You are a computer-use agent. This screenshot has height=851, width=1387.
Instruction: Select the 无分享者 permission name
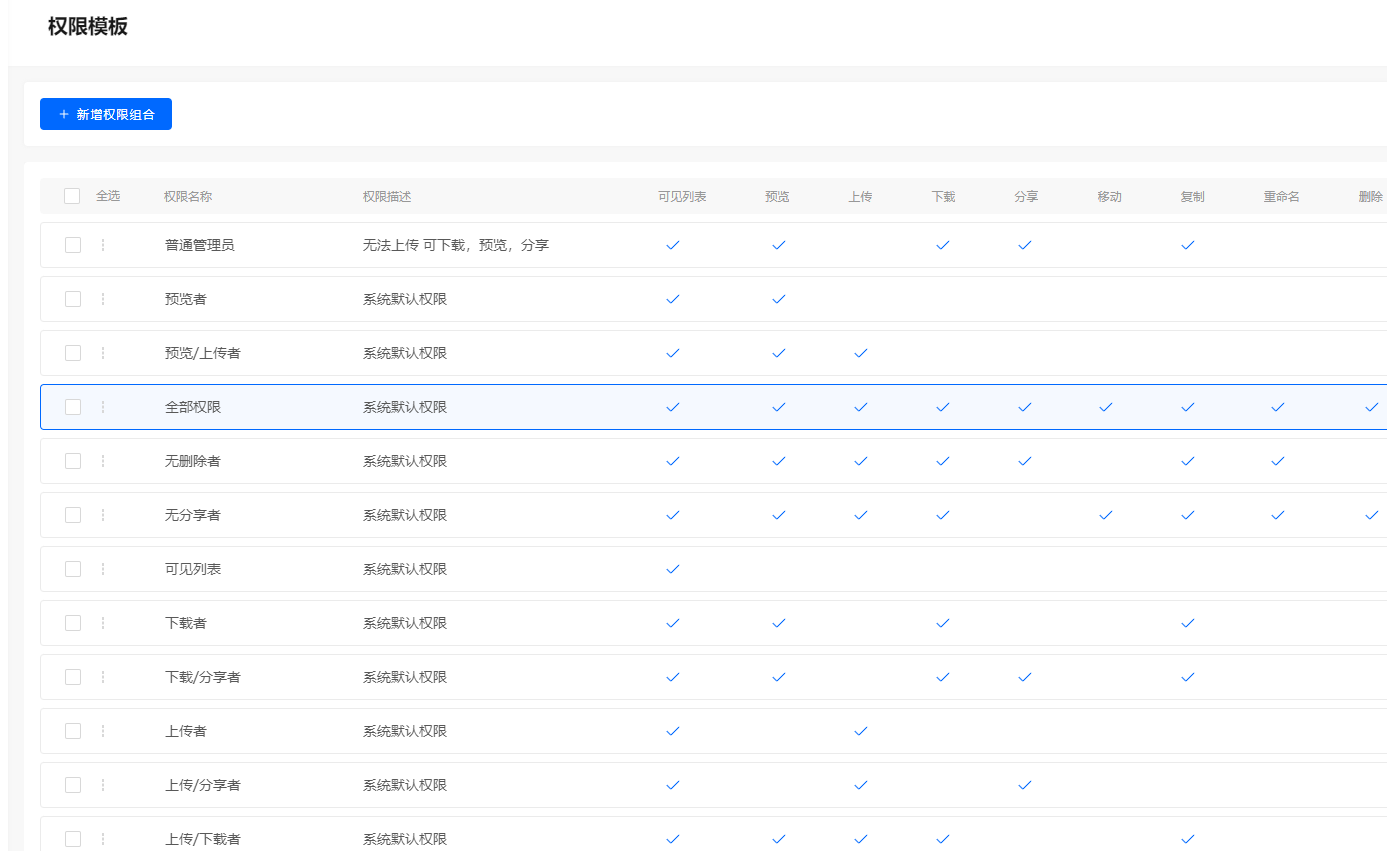pyautogui.click(x=193, y=515)
